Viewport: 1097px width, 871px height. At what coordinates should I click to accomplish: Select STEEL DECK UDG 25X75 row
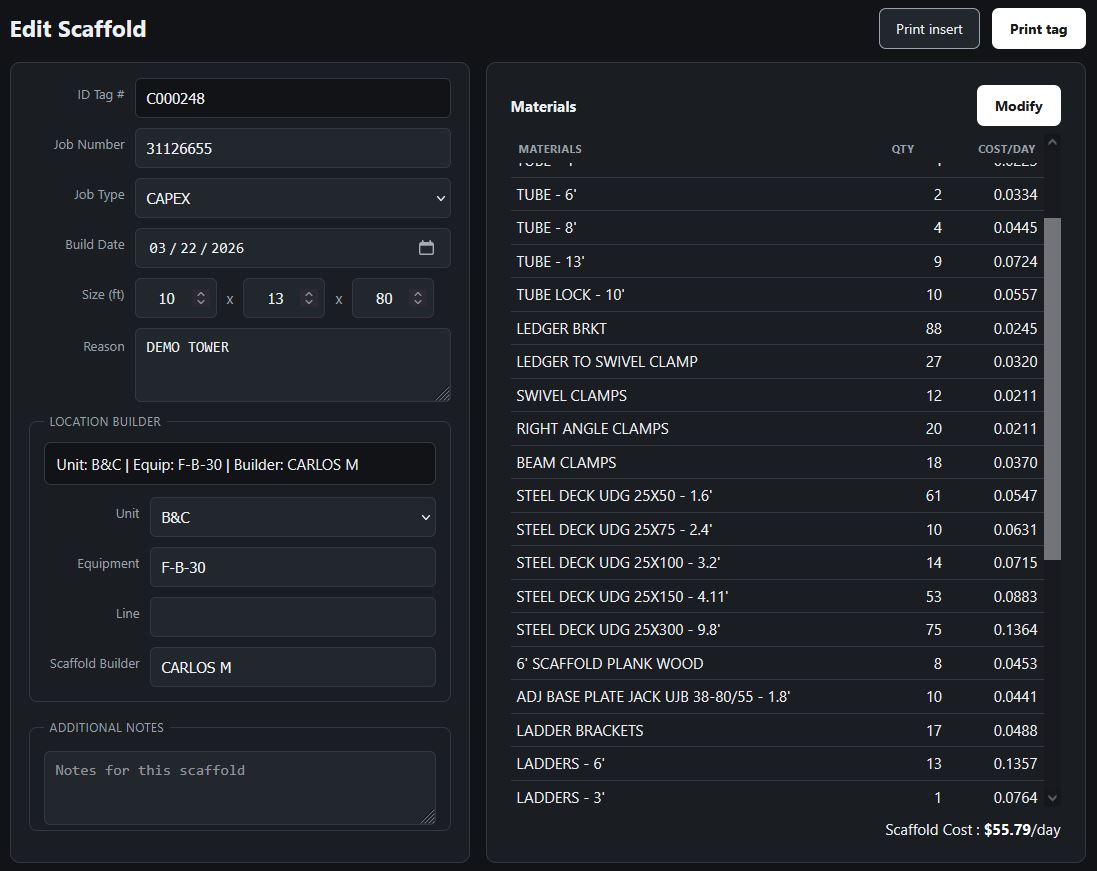point(777,530)
